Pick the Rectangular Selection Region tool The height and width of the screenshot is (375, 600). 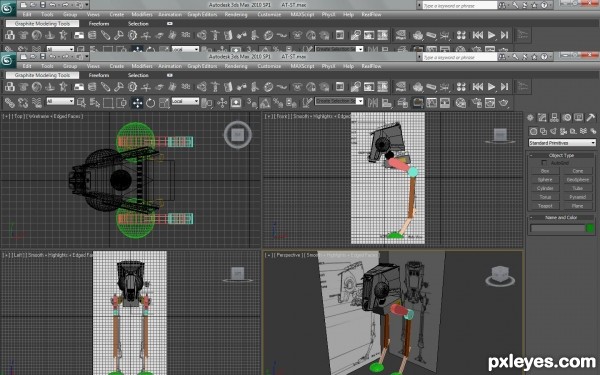point(108,103)
